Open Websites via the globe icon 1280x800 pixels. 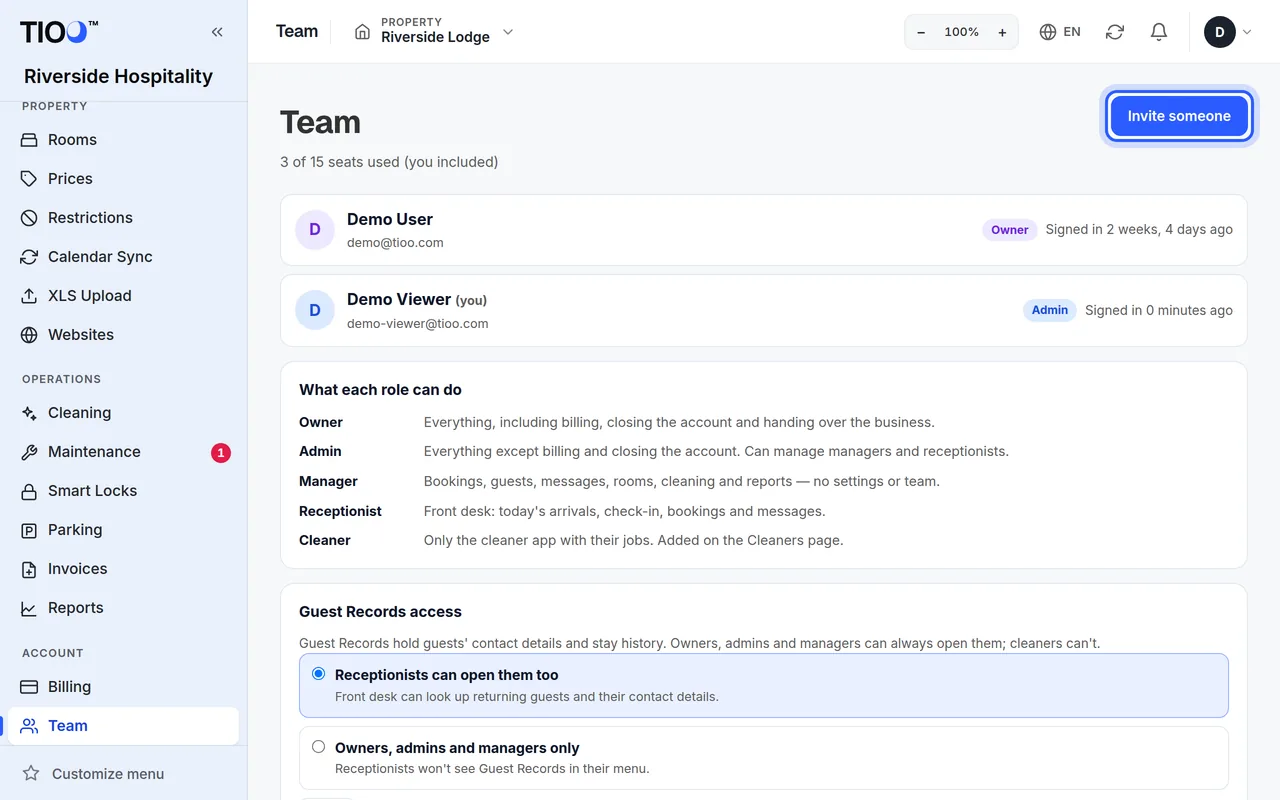(29, 335)
